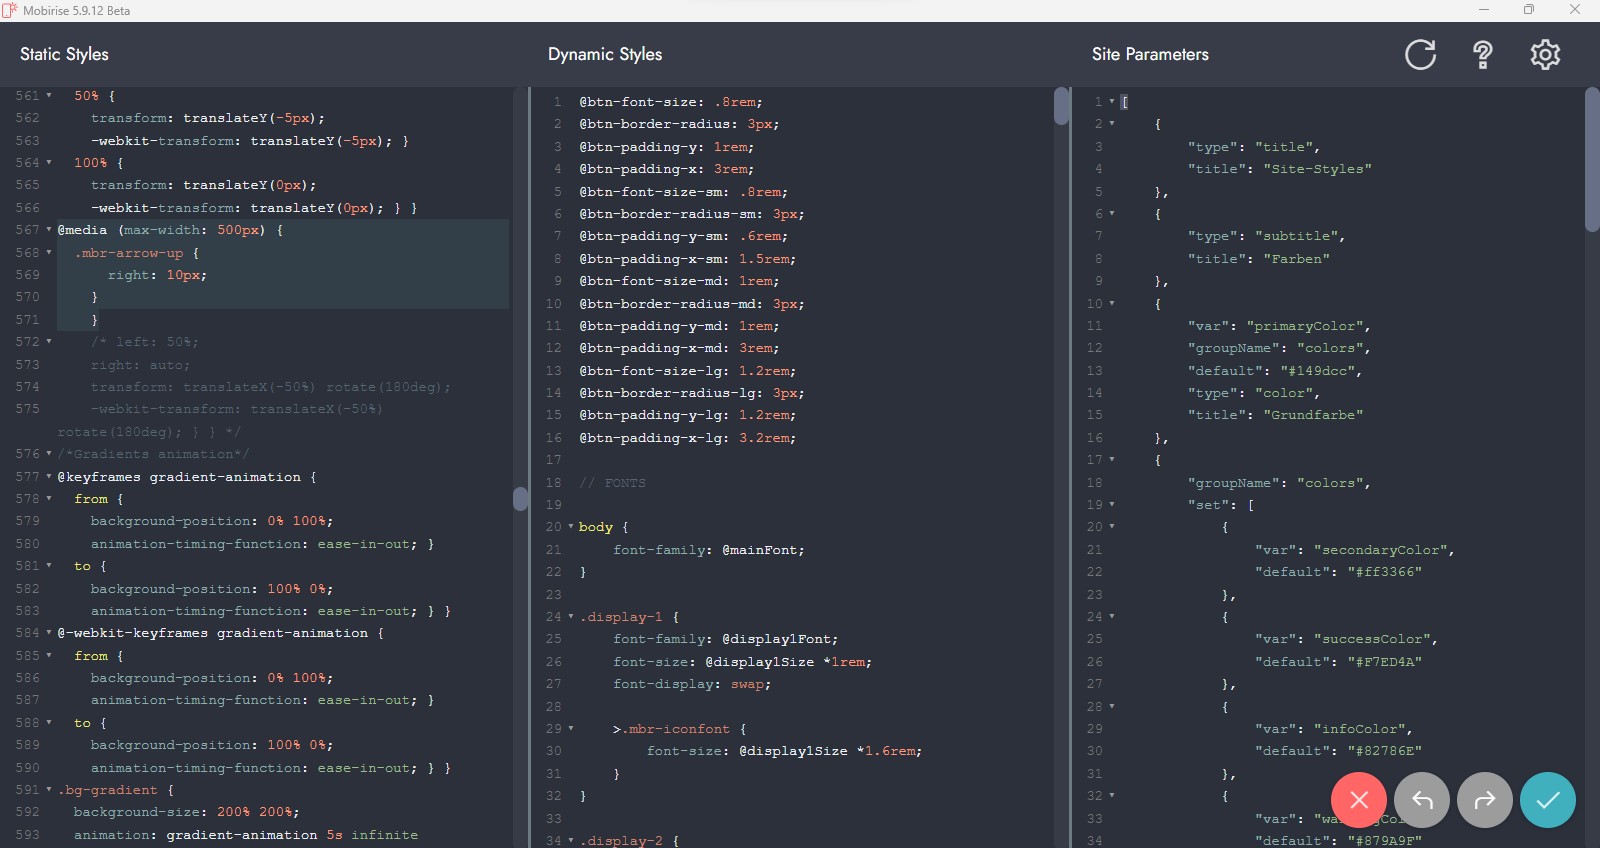1600x848 pixels.
Task: Select the Static Styles panel heading
Action: [x=64, y=54]
